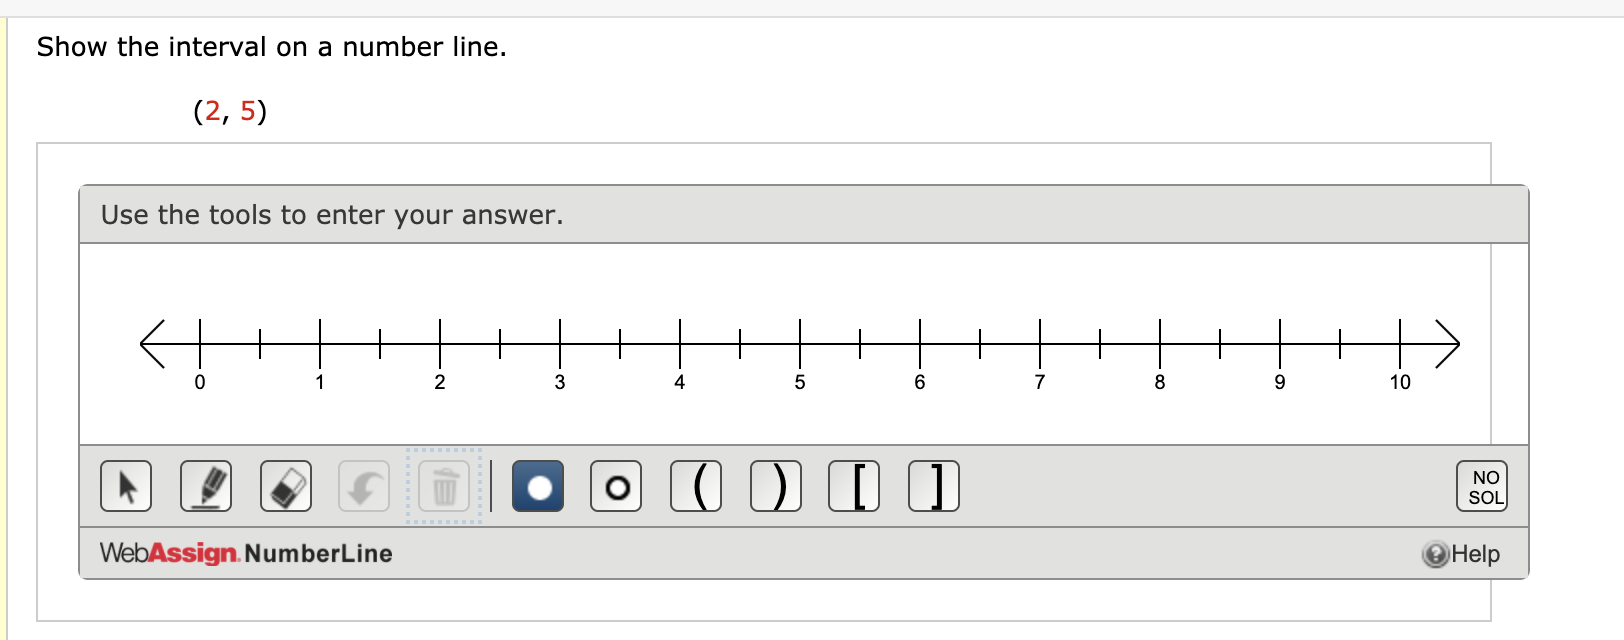Toggle the filled circle point option

(537, 486)
